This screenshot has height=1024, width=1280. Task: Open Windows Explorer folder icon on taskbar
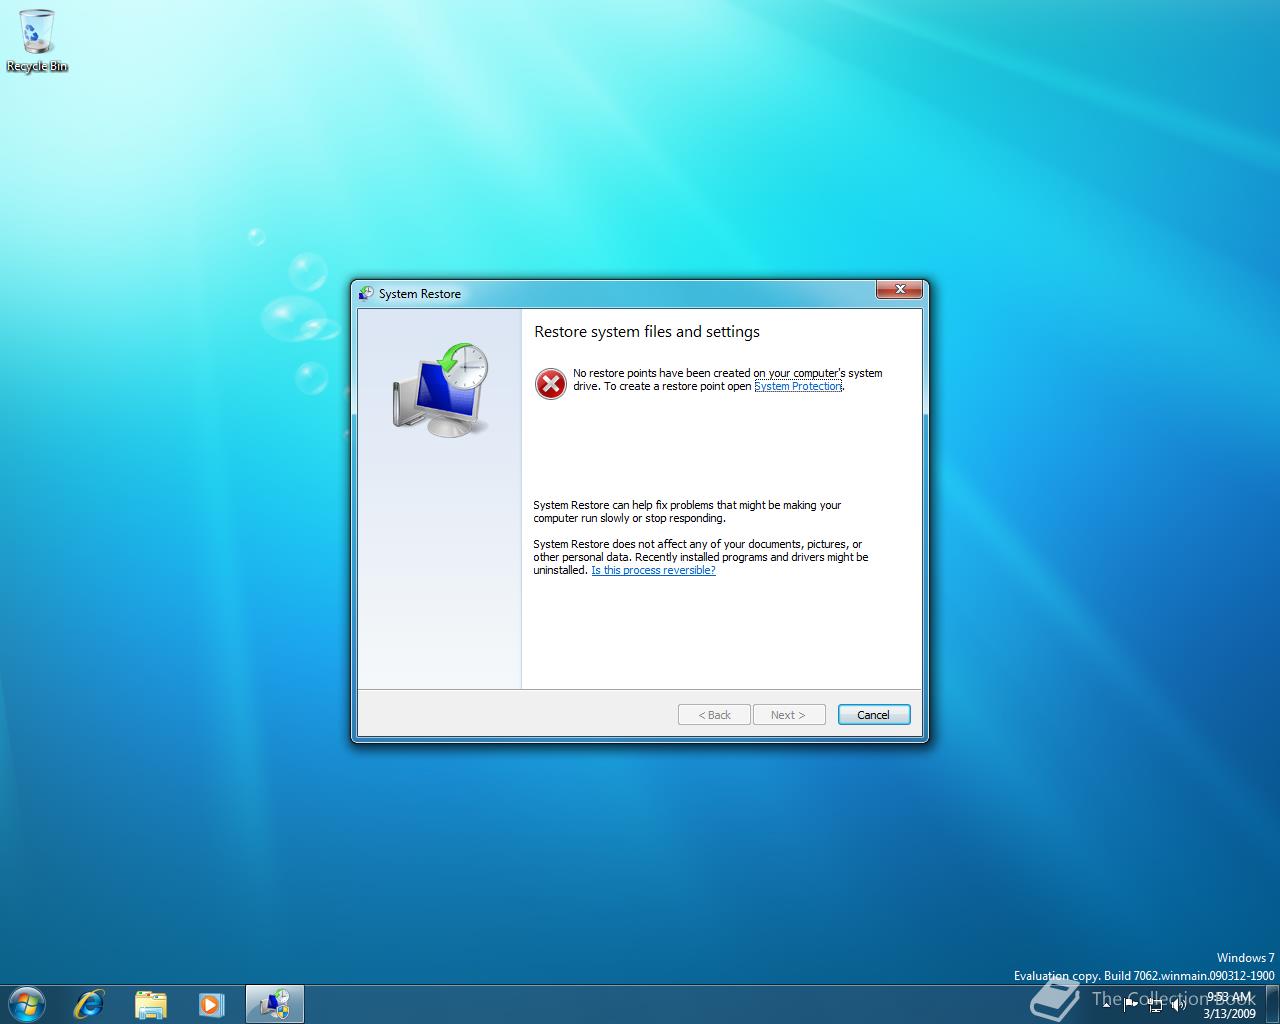coord(150,1004)
